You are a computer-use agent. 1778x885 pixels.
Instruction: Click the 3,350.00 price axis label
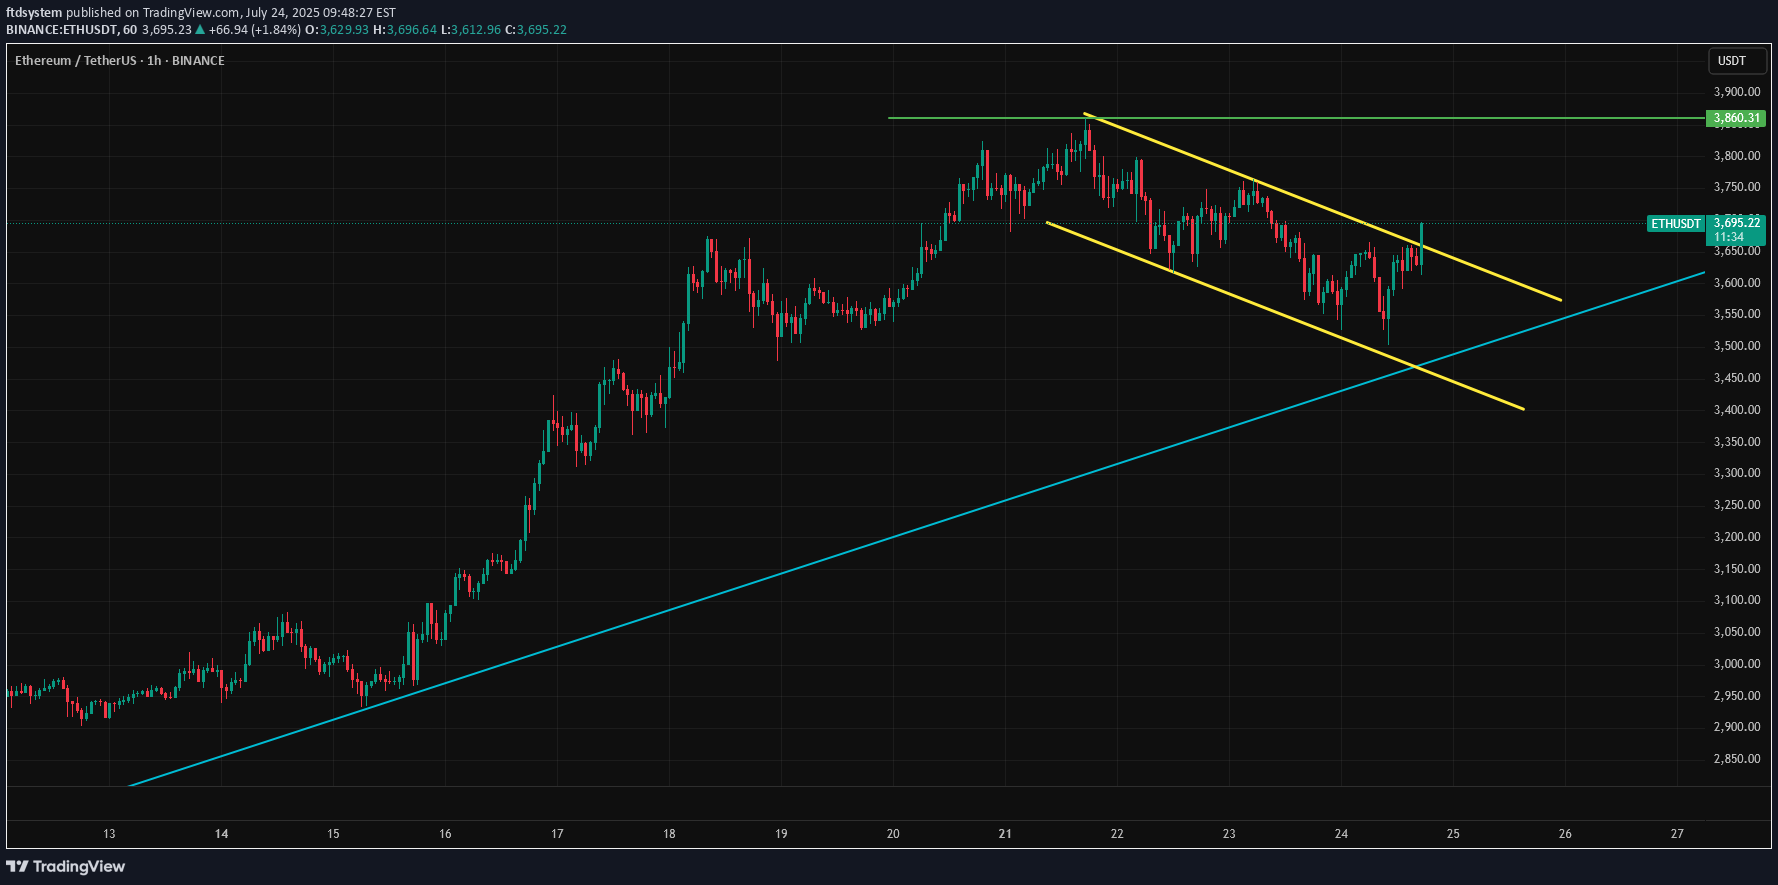pos(1737,442)
